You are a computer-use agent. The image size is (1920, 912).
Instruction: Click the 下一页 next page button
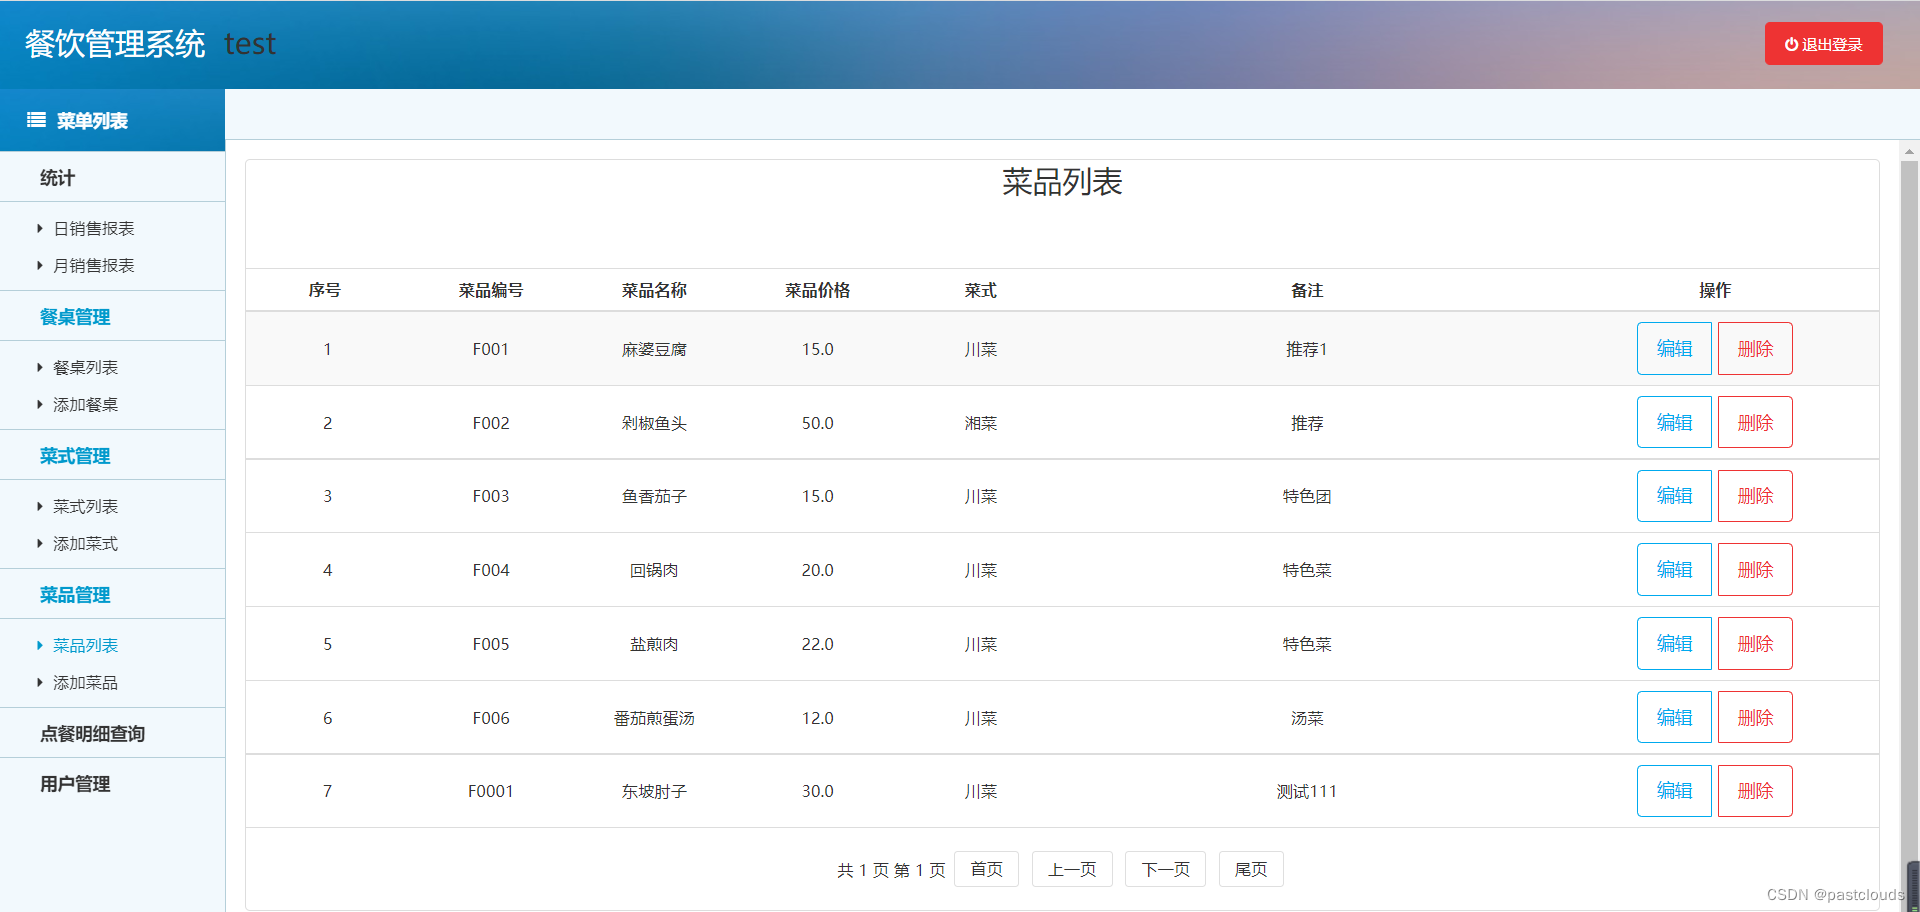[x=1165, y=869]
